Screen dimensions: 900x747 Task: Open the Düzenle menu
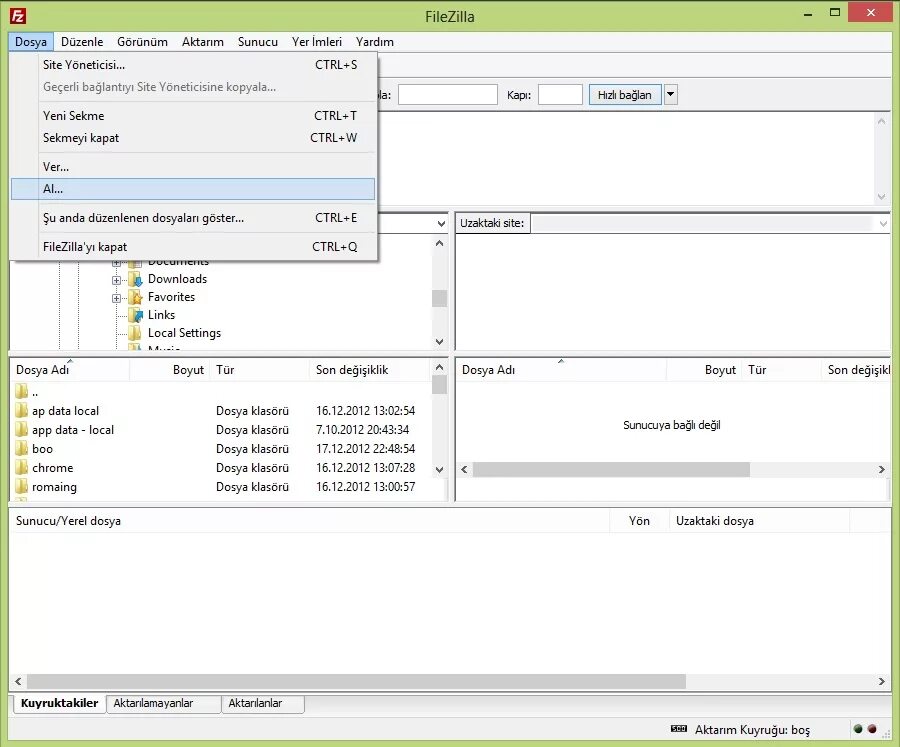(x=82, y=42)
